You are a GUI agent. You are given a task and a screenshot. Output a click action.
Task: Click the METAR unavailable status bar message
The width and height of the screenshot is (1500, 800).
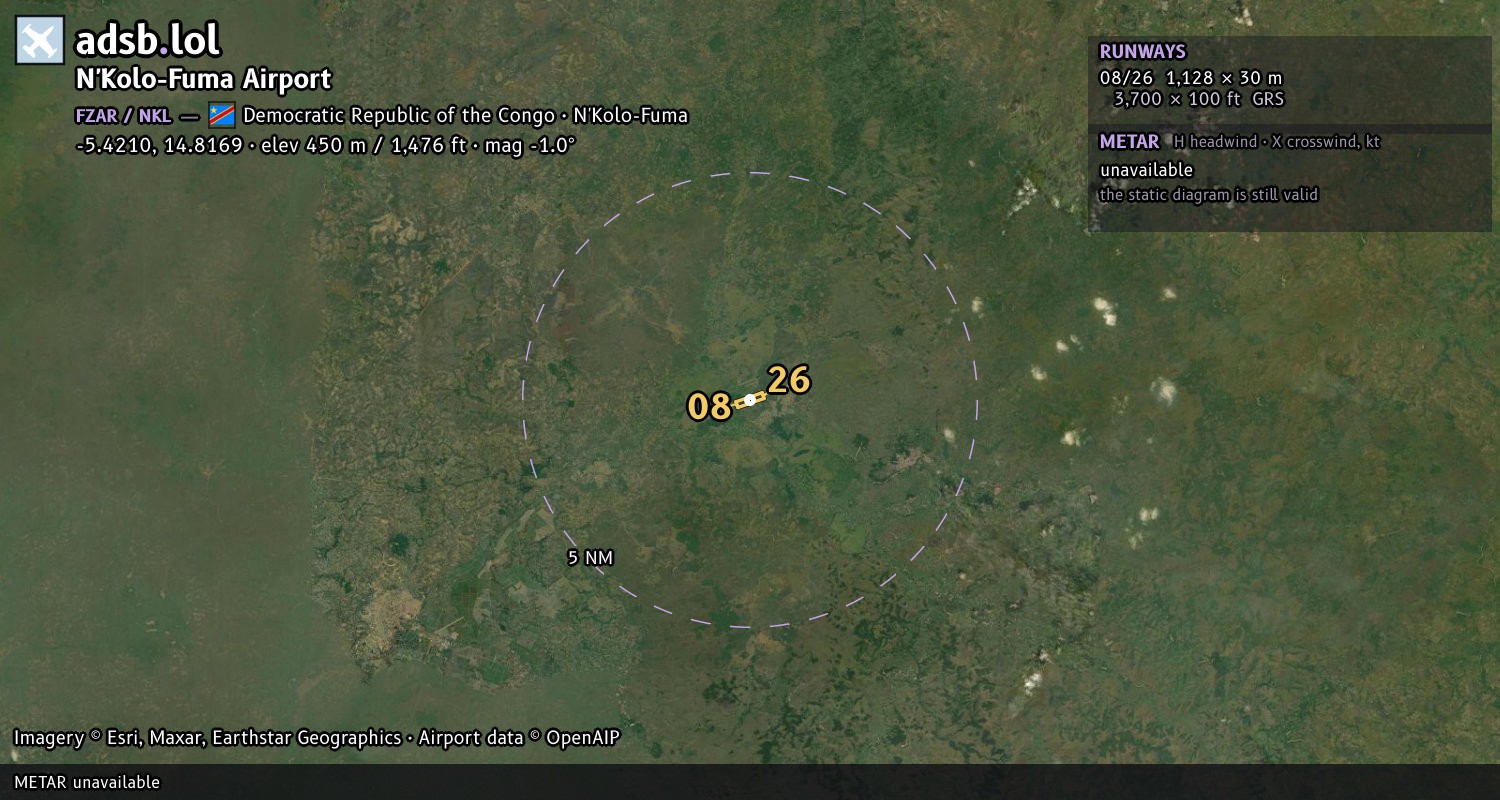(x=87, y=782)
